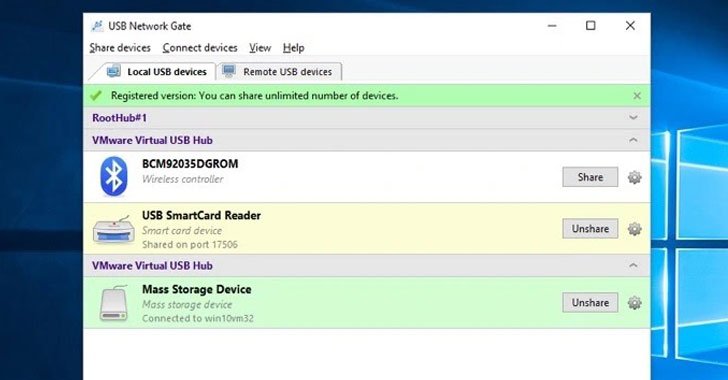The width and height of the screenshot is (728, 380).
Task: Maximize the USB Network Gate window
Action: pyautogui.click(x=591, y=26)
